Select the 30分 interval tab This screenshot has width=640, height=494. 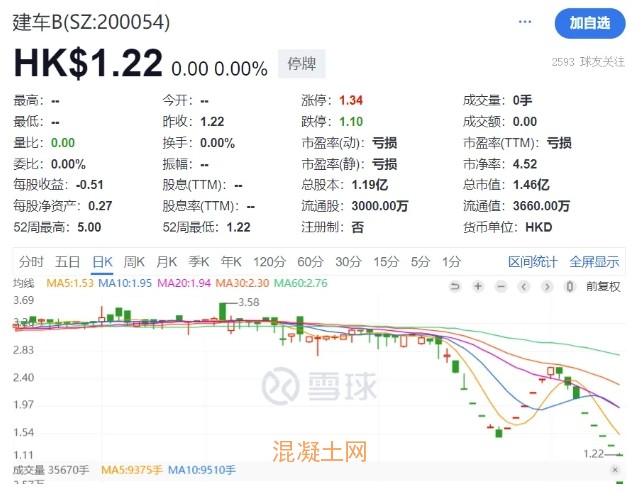click(347, 262)
